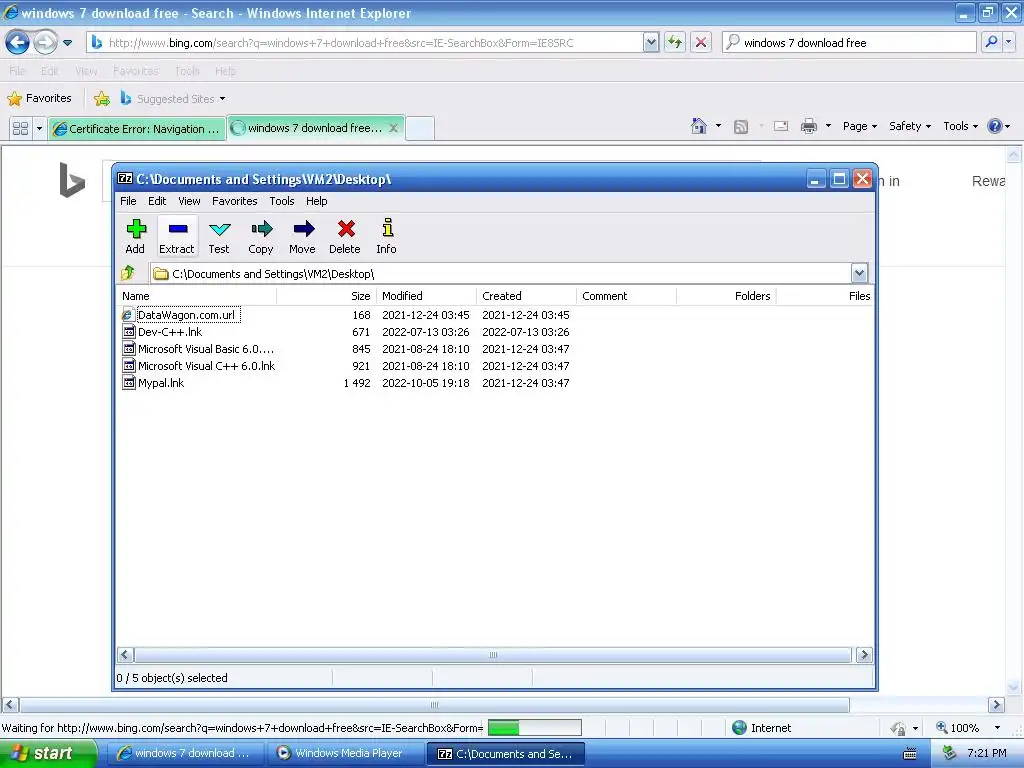Click Internet Explorer Forward button
This screenshot has height=768, width=1024.
pos(45,43)
